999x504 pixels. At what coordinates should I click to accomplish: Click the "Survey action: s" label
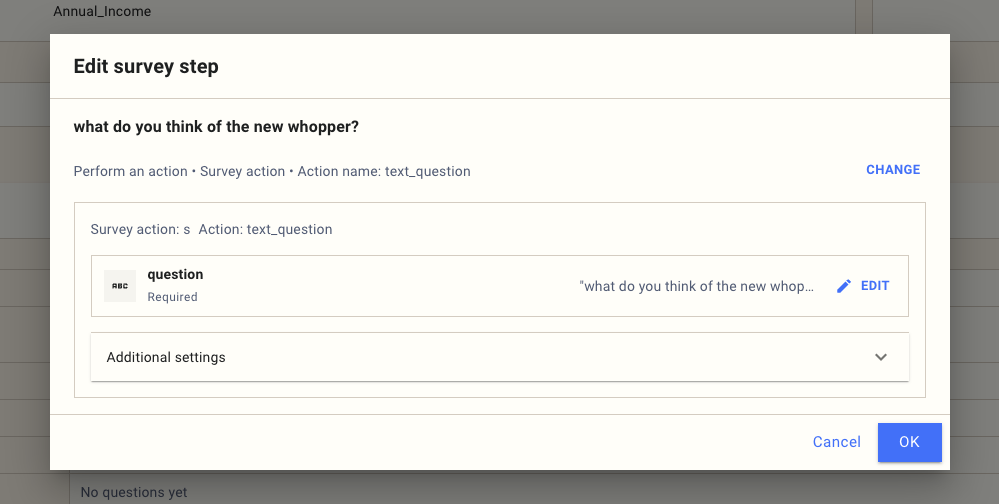point(140,229)
